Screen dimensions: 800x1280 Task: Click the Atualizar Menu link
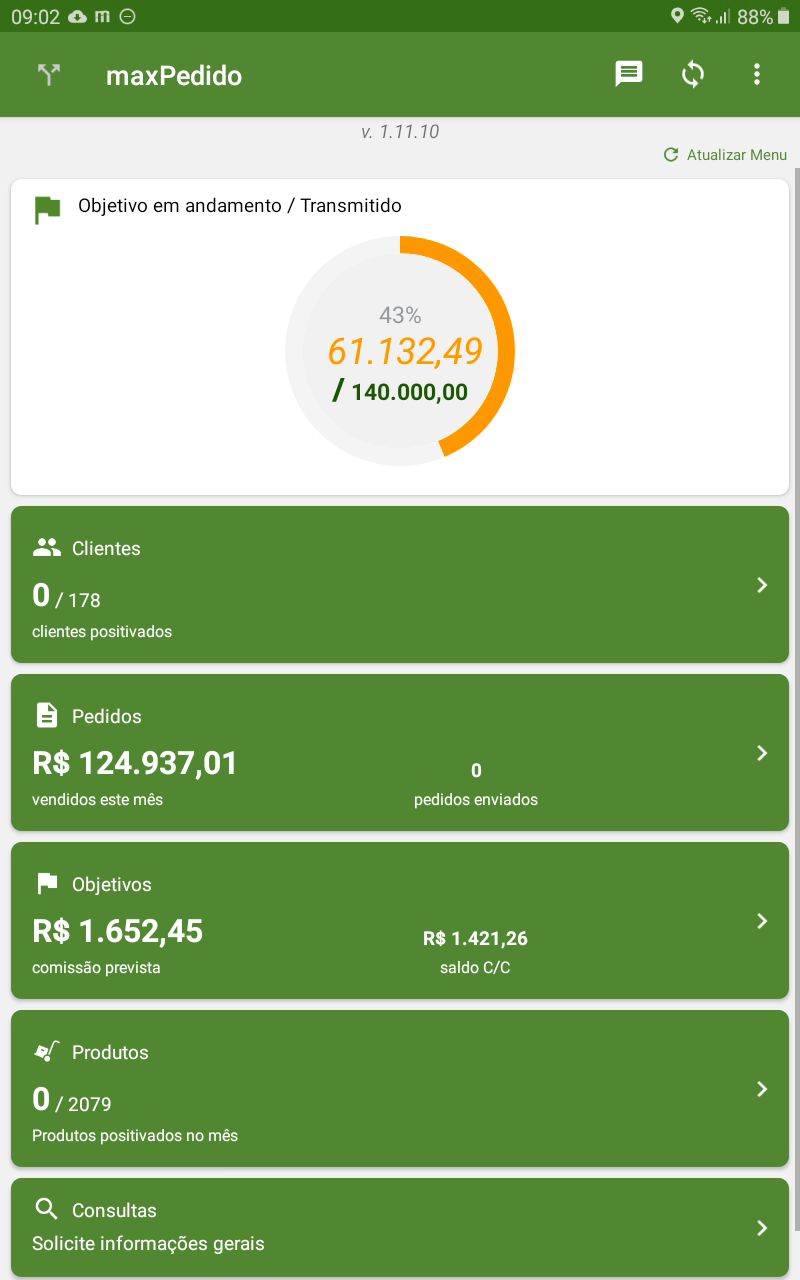point(725,155)
